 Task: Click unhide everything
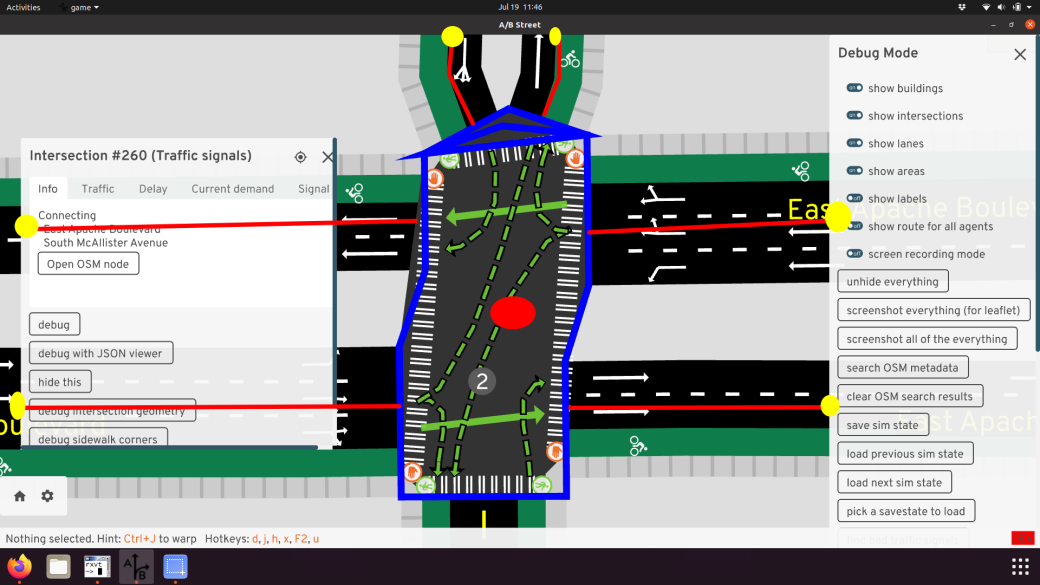(x=893, y=281)
